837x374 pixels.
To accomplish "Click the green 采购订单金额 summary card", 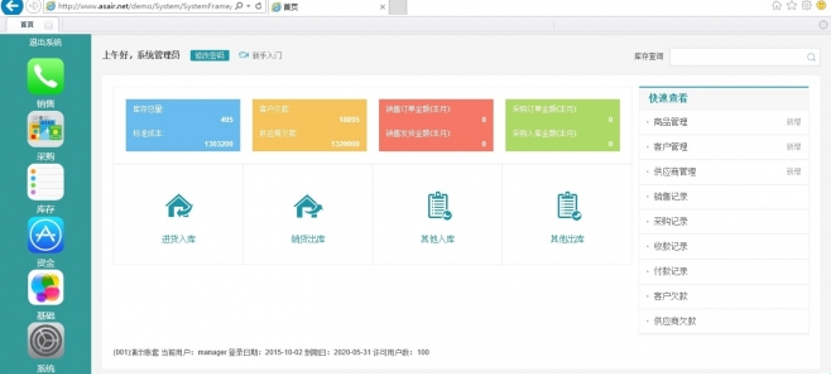I will point(563,125).
